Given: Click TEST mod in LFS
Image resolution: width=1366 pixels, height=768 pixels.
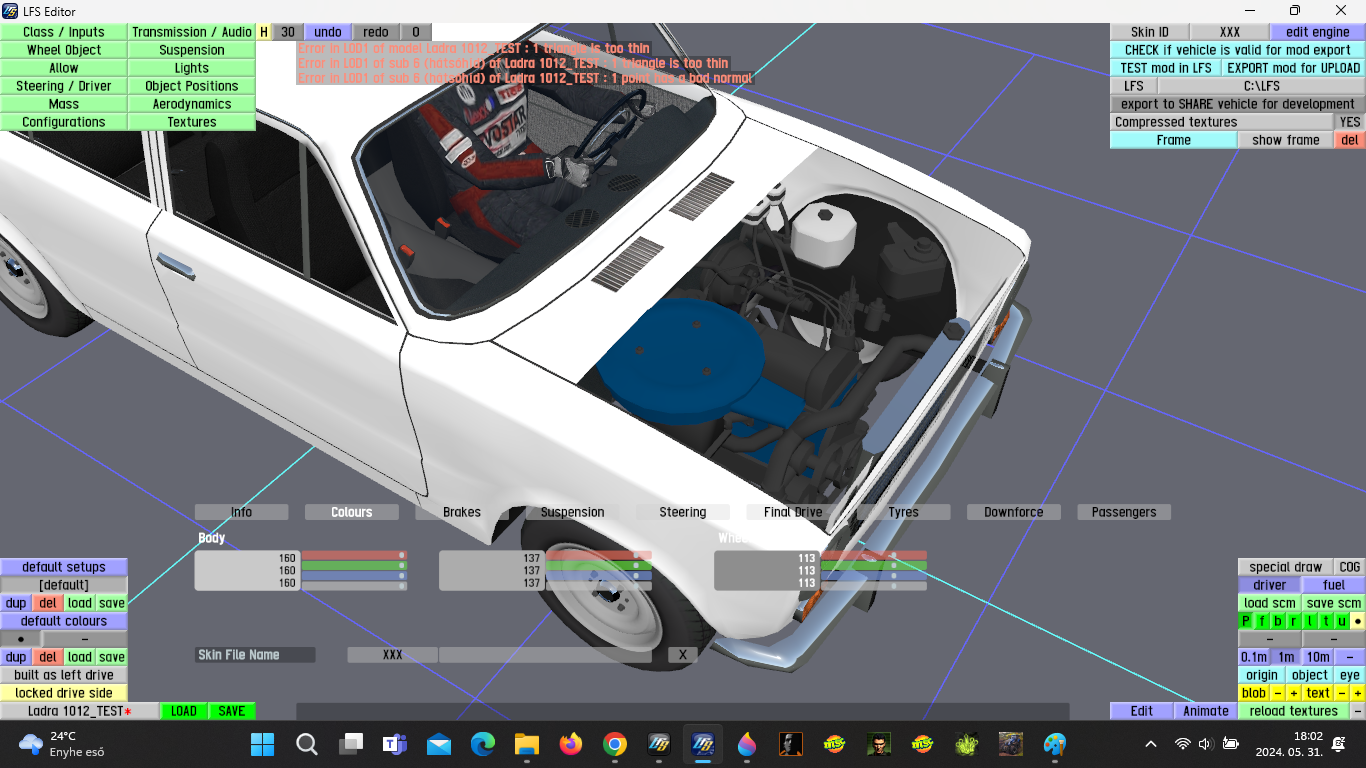Looking at the screenshot, I should click(1166, 68).
